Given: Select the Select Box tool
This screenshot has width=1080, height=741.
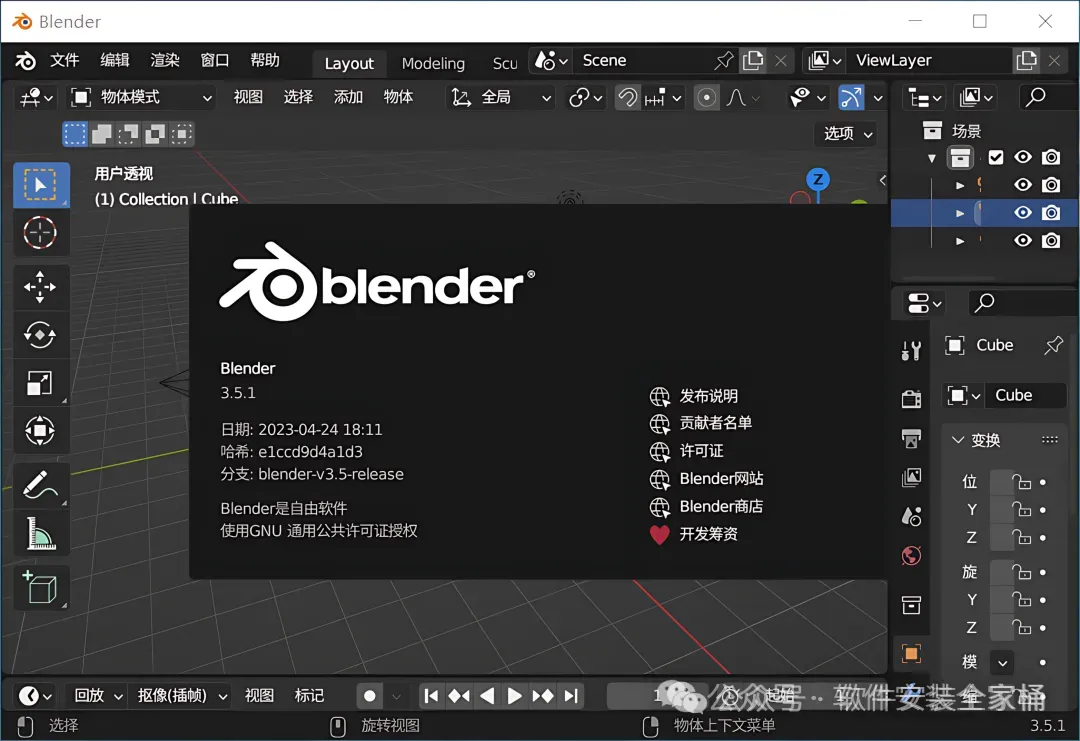Looking at the screenshot, I should (41, 185).
